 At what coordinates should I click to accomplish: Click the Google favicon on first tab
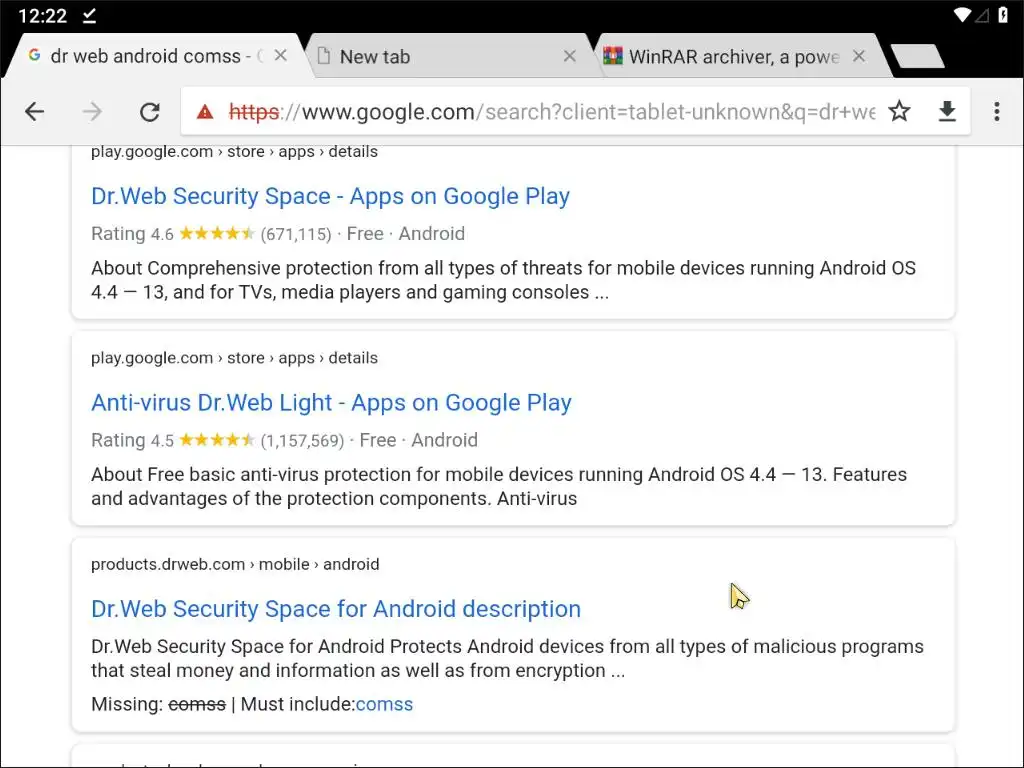tap(35, 56)
